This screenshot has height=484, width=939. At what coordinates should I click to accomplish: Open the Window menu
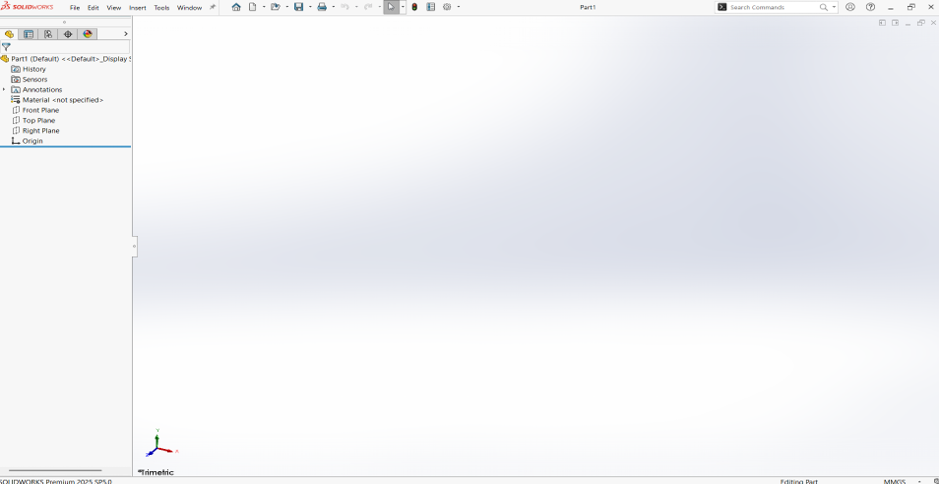pos(189,8)
